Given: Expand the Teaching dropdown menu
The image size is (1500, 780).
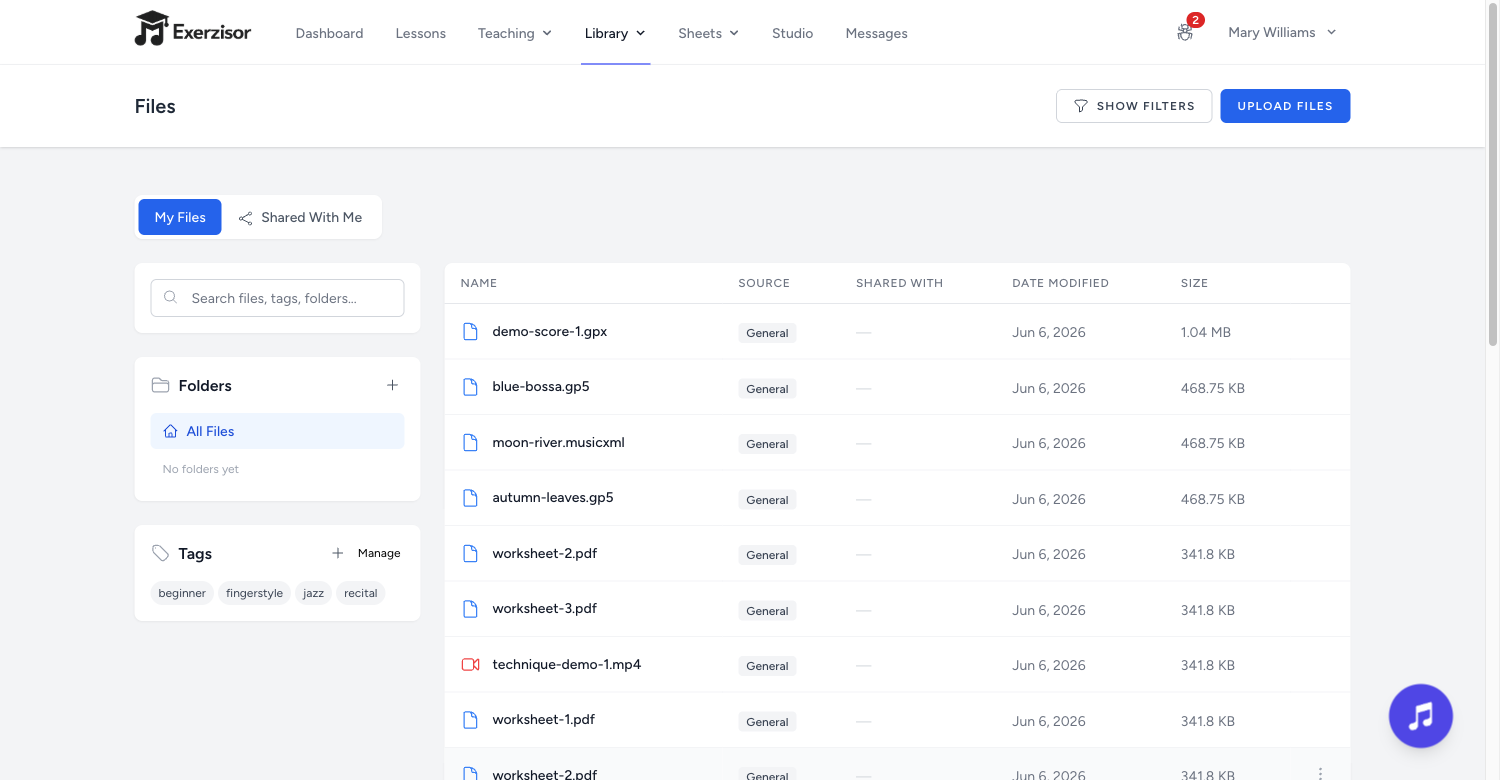Looking at the screenshot, I should pos(515,33).
